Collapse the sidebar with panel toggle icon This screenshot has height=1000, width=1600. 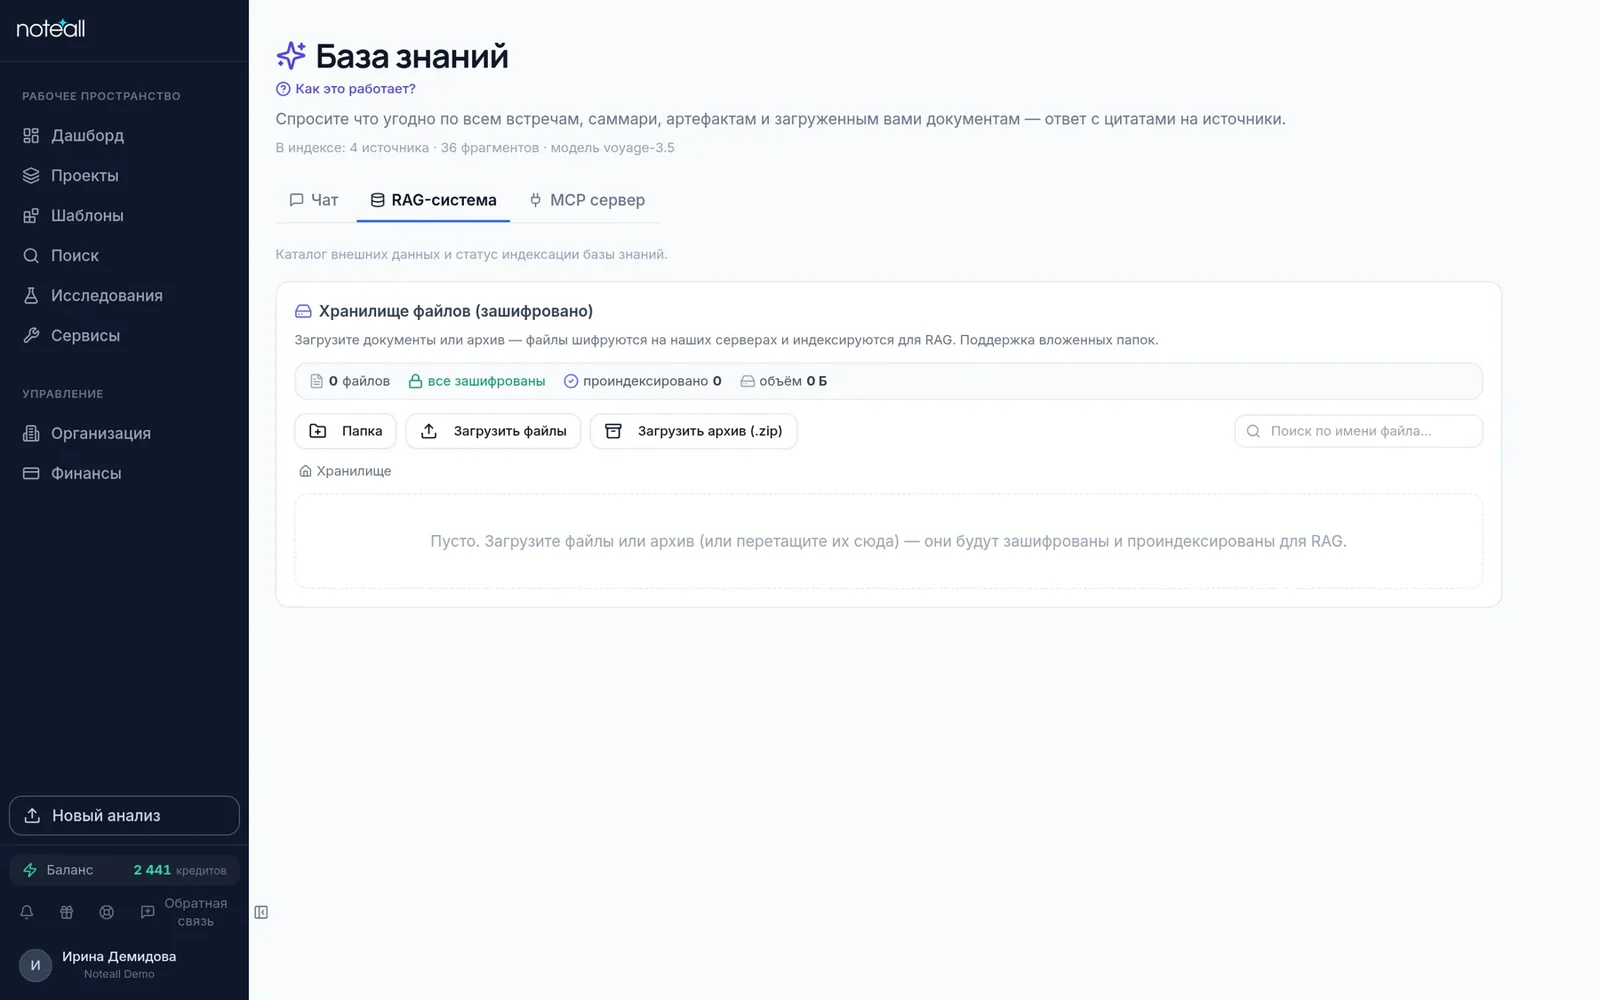(x=261, y=912)
